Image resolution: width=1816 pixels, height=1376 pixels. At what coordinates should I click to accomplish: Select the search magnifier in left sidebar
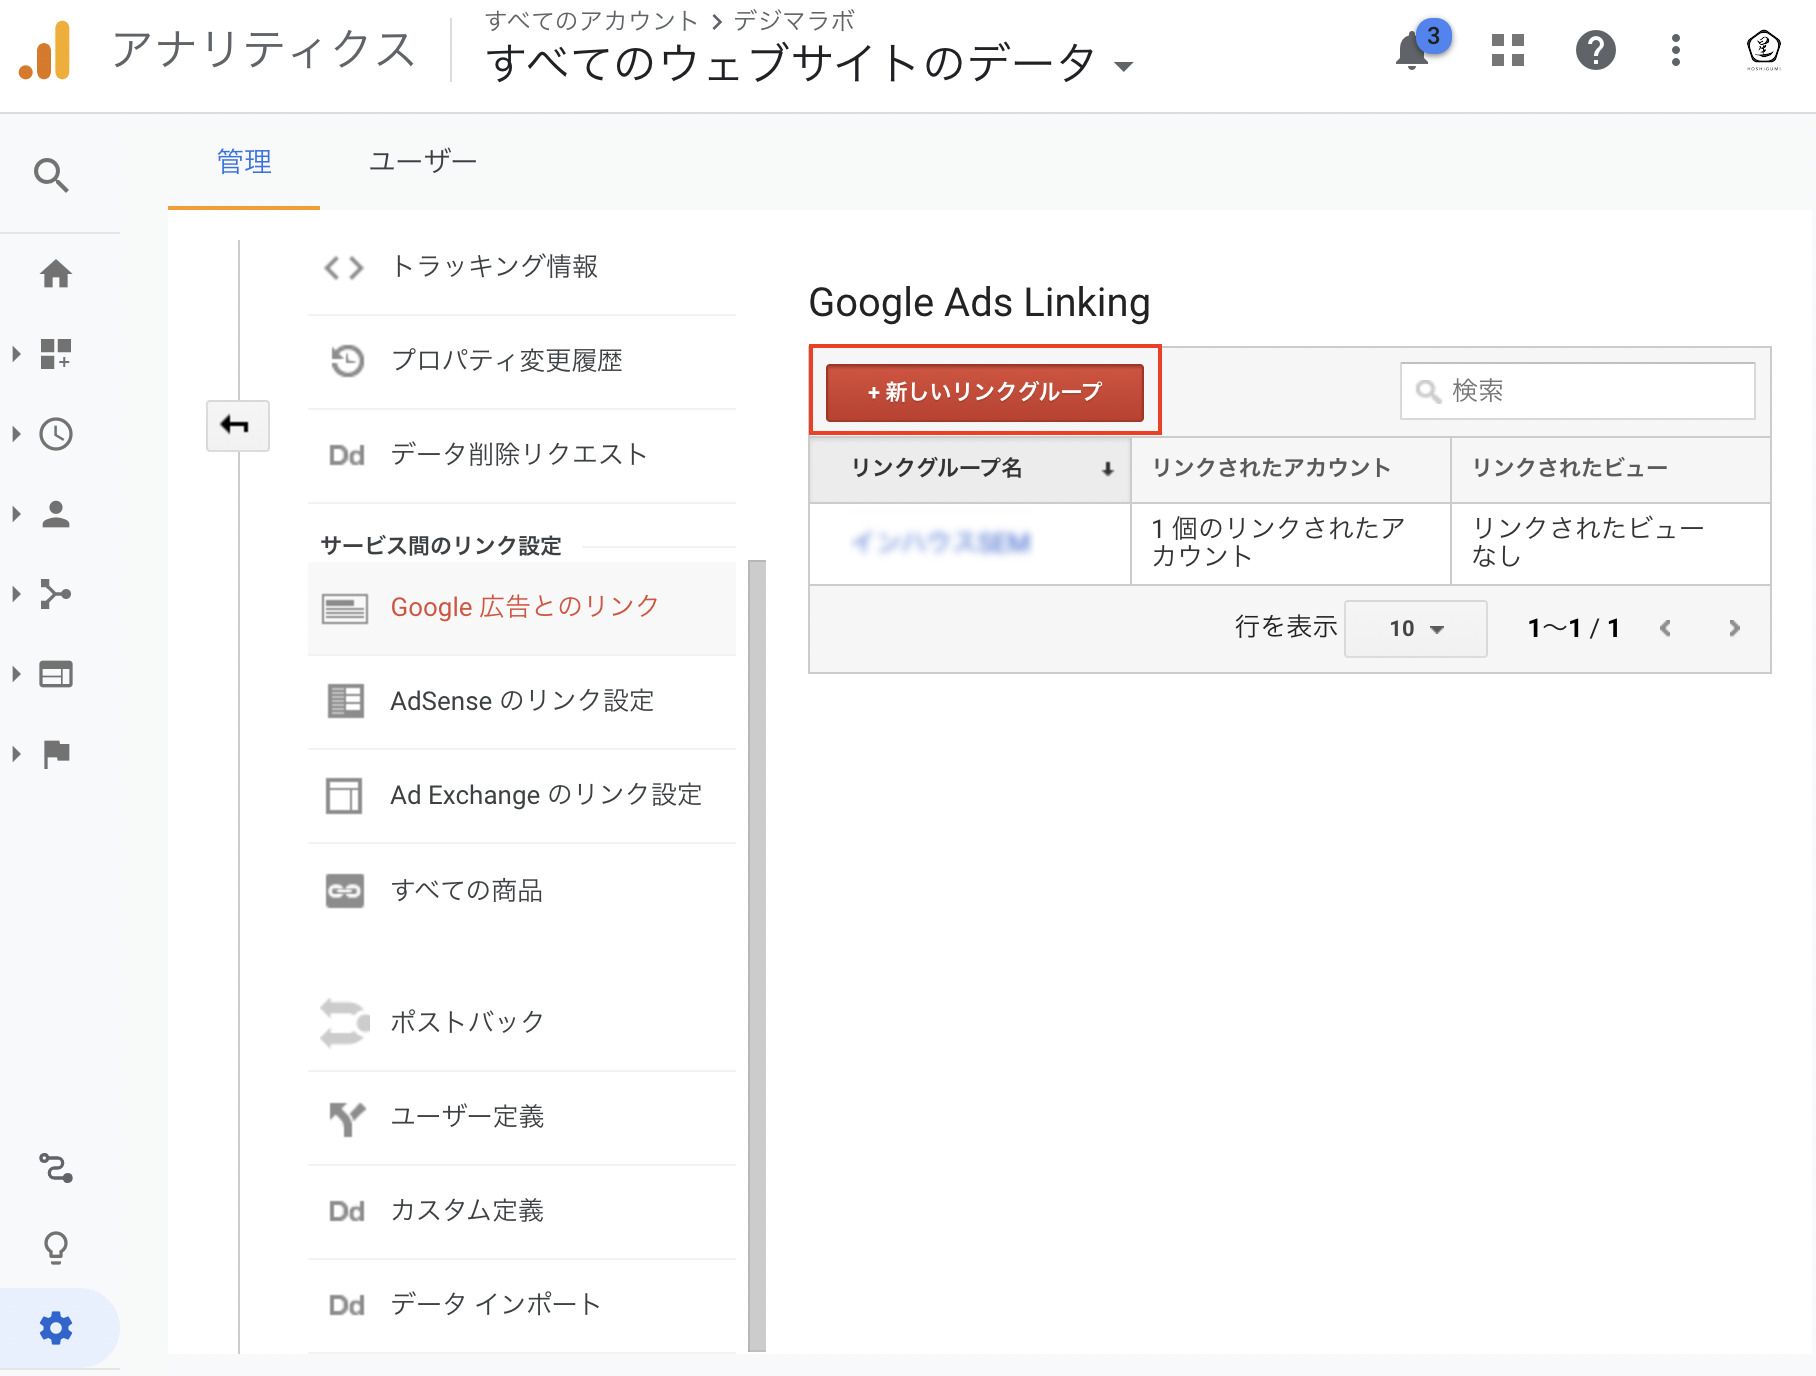pyautogui.click(x=50, y=175)
